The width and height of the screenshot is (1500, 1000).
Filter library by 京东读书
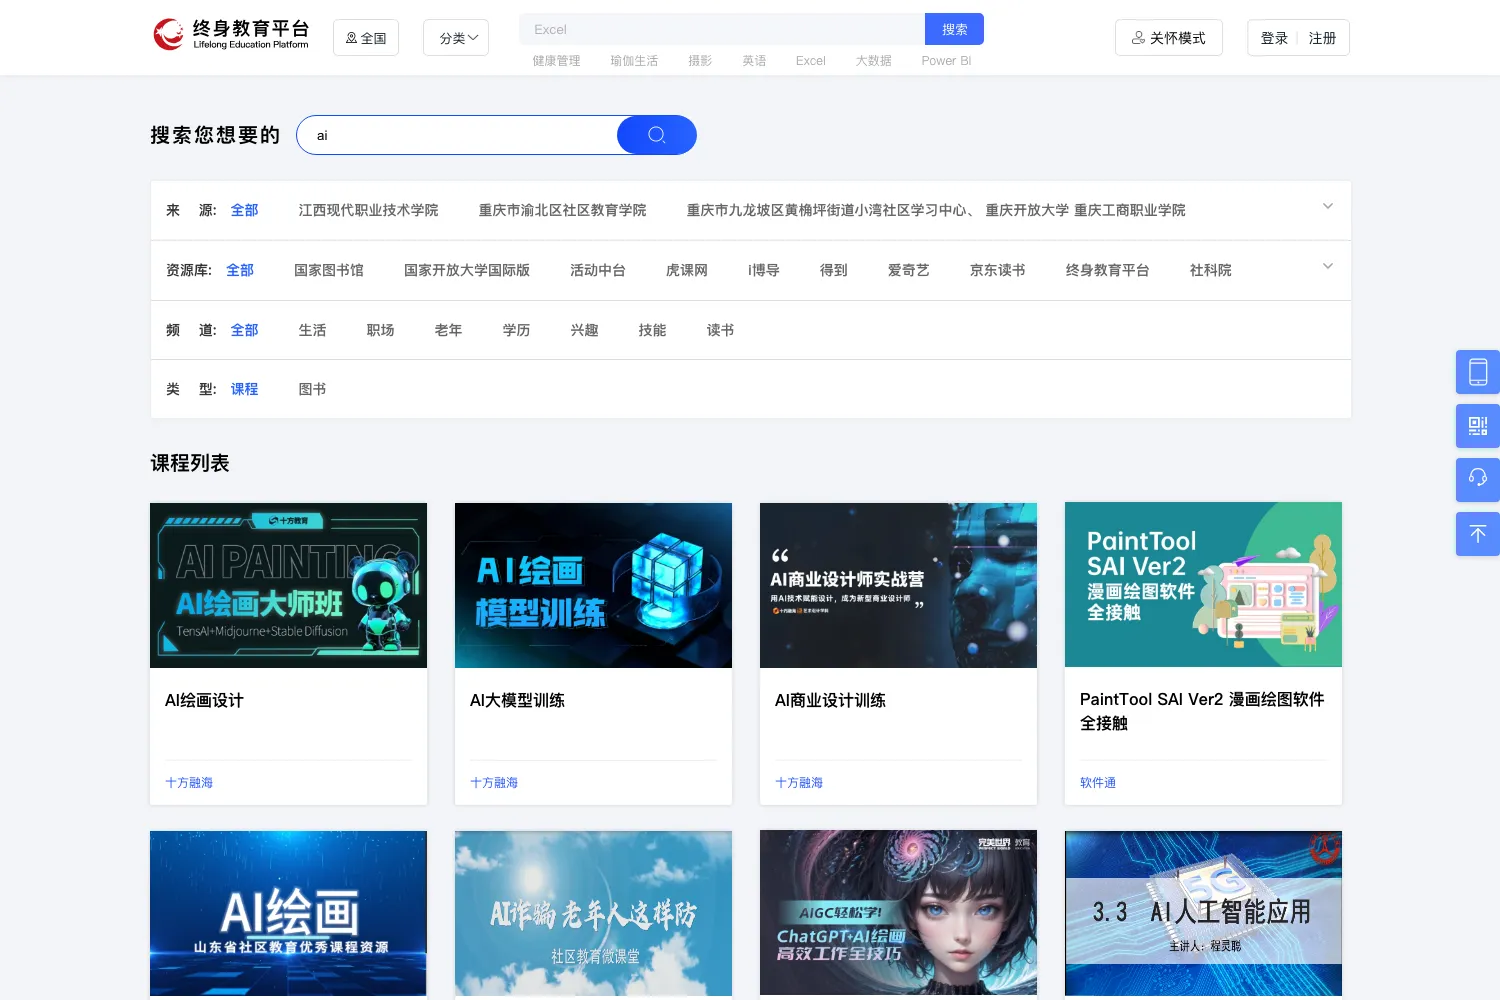[998, 270]
